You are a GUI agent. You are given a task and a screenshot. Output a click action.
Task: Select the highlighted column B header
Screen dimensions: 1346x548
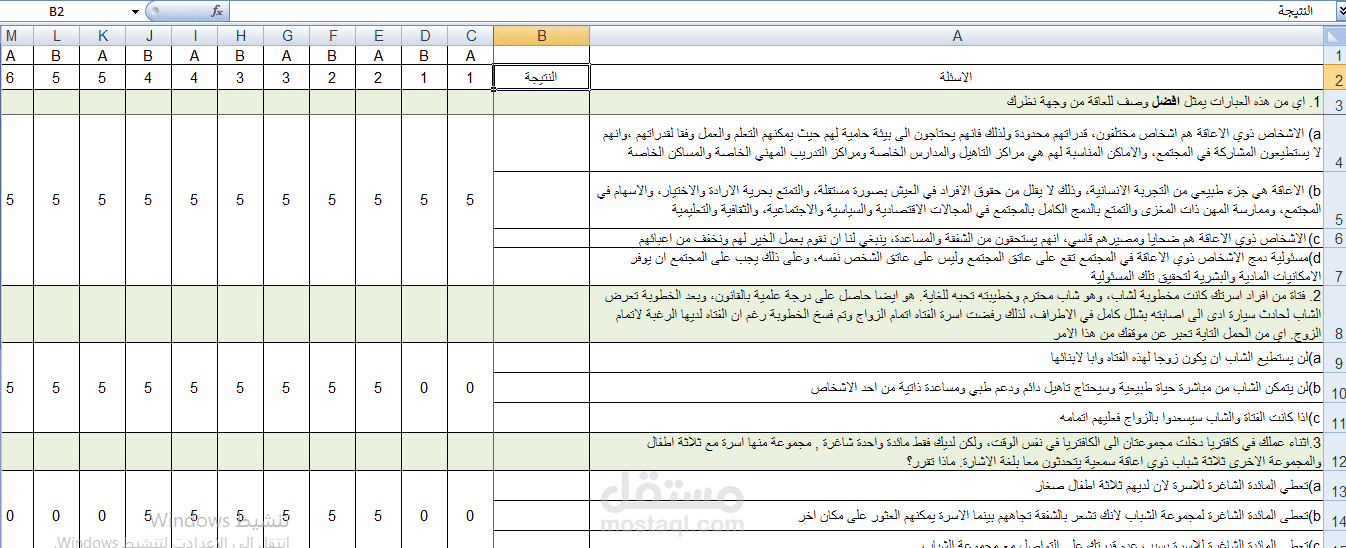point(541,36)
